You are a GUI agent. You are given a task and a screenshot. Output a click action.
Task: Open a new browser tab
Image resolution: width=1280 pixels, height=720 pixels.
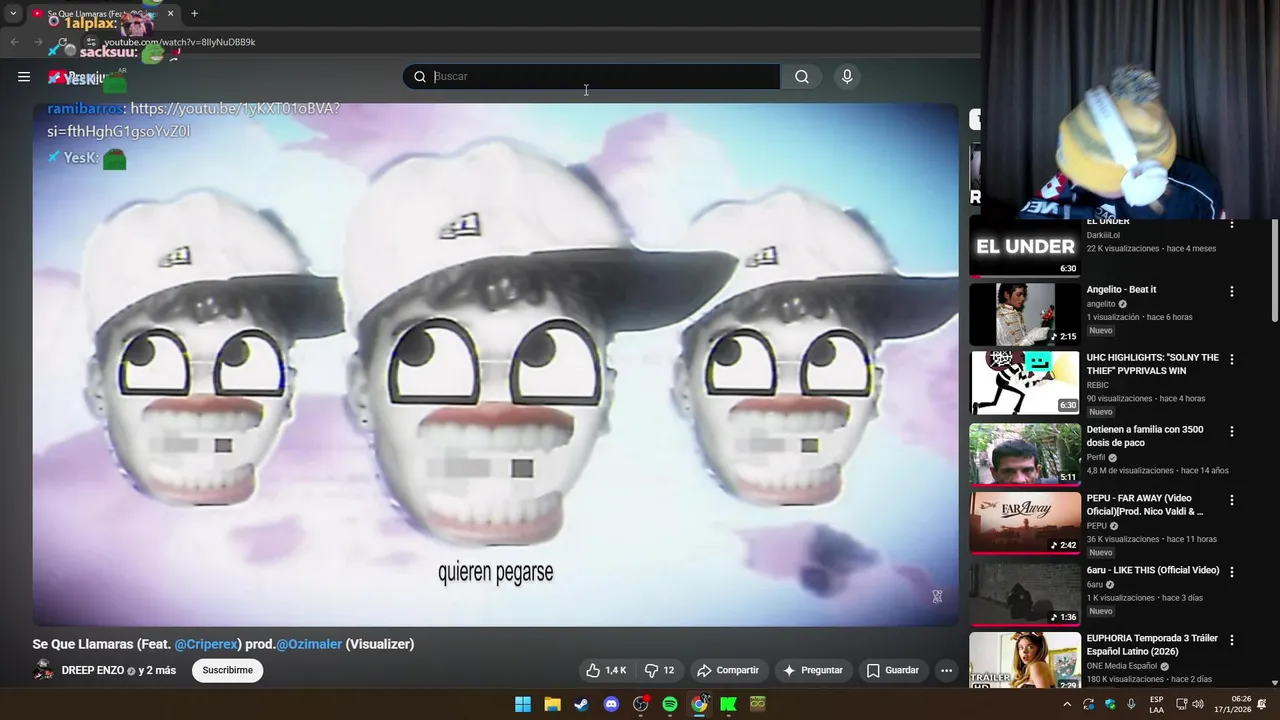(194, 14)
